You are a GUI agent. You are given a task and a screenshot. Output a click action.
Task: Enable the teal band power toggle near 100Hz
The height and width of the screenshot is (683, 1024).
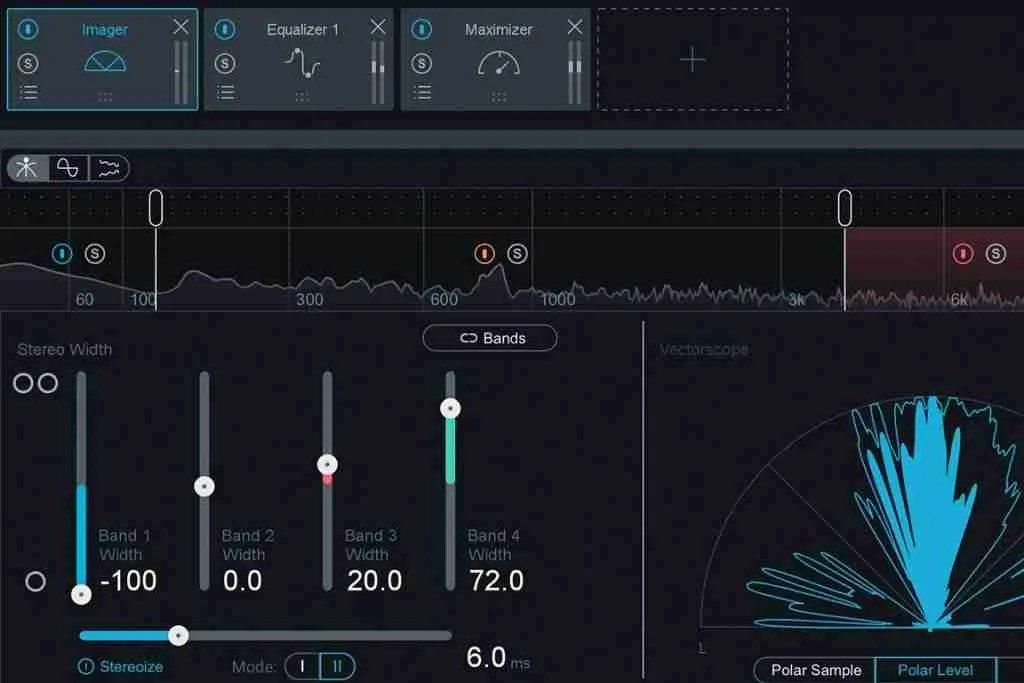(x=62, y=254)
